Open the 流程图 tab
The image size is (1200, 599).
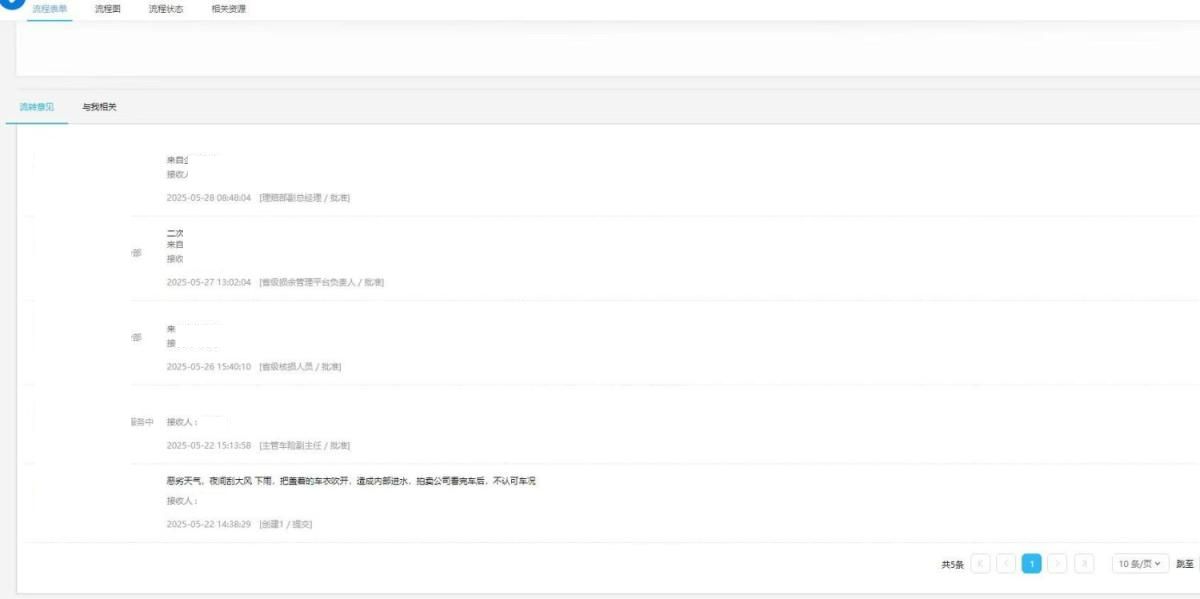pyautogui.click(x=108, y=9)
